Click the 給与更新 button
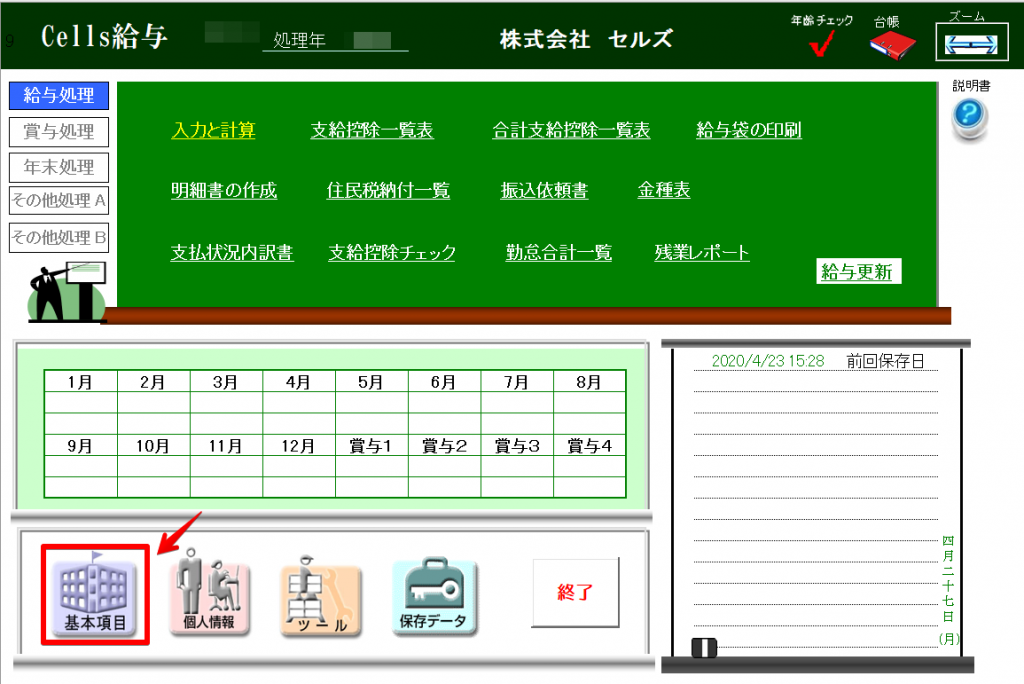 tap(858, 271)
